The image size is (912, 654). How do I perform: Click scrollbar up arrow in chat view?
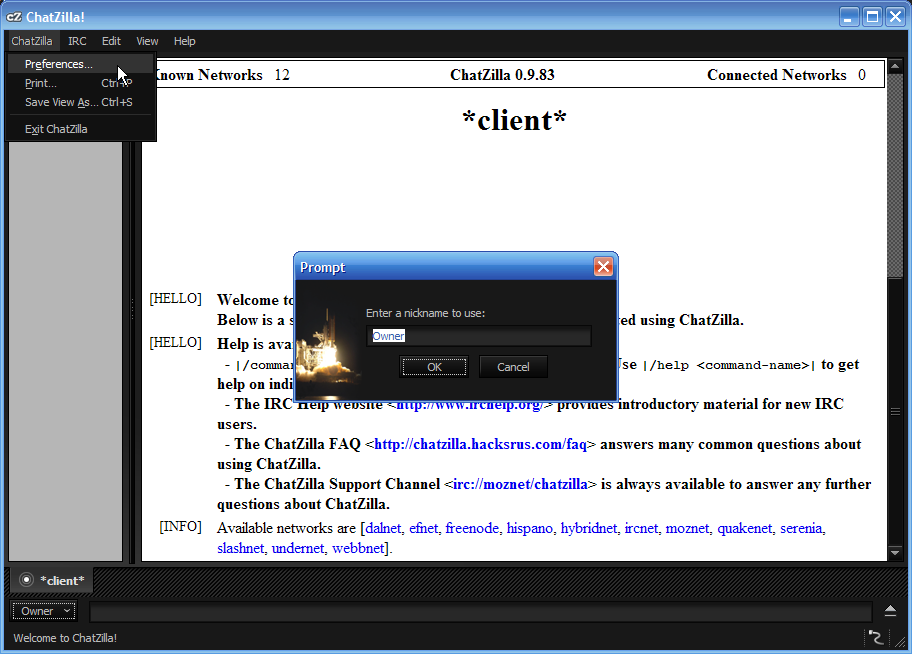[895, 65]
